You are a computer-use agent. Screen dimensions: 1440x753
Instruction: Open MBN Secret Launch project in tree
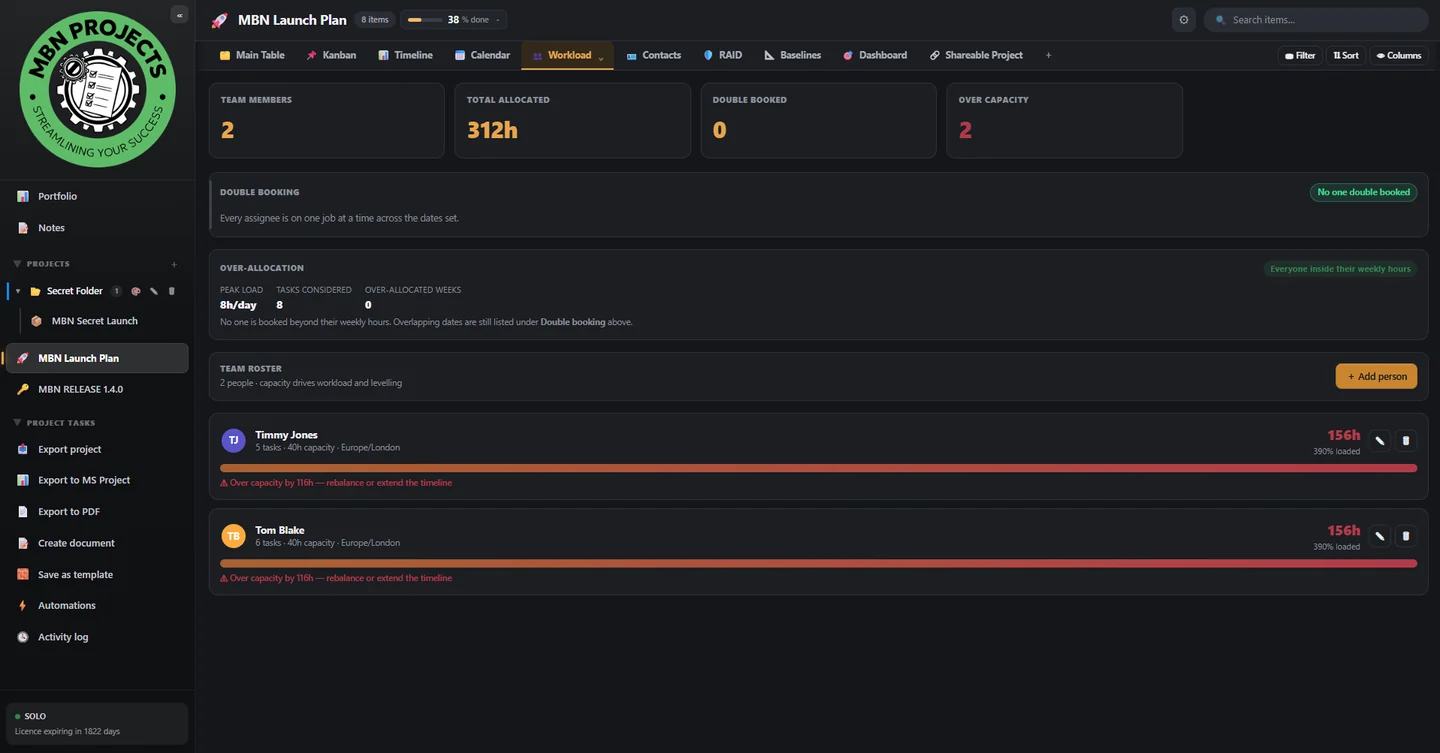pyautogui.click(x=97, y=321)
